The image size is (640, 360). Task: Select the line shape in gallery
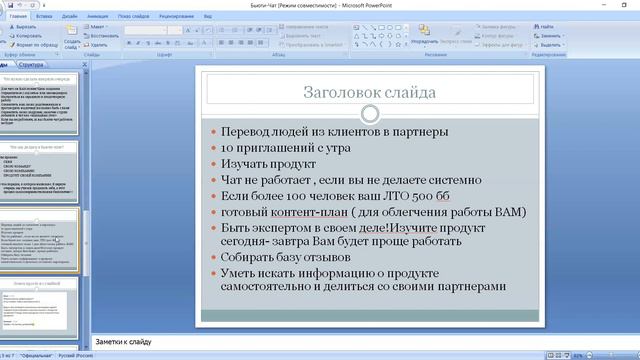(364, 27)
